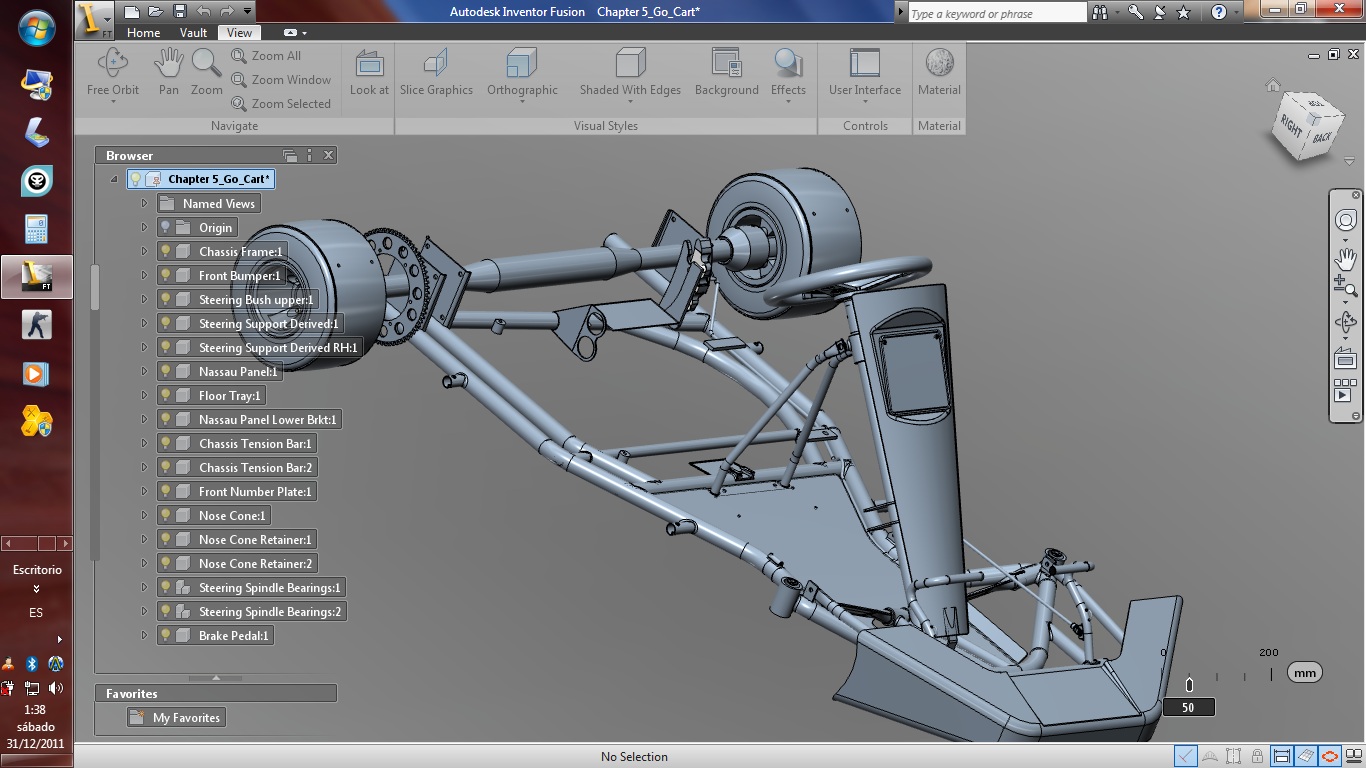Switch to the Home ribbon tab

(143, 32)
